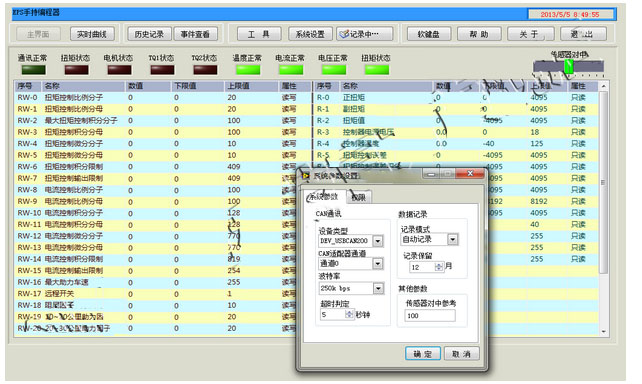This screenshot has width=642, height=384.
Task: Confirm settings with 确定 button
Action: [423, 354]
